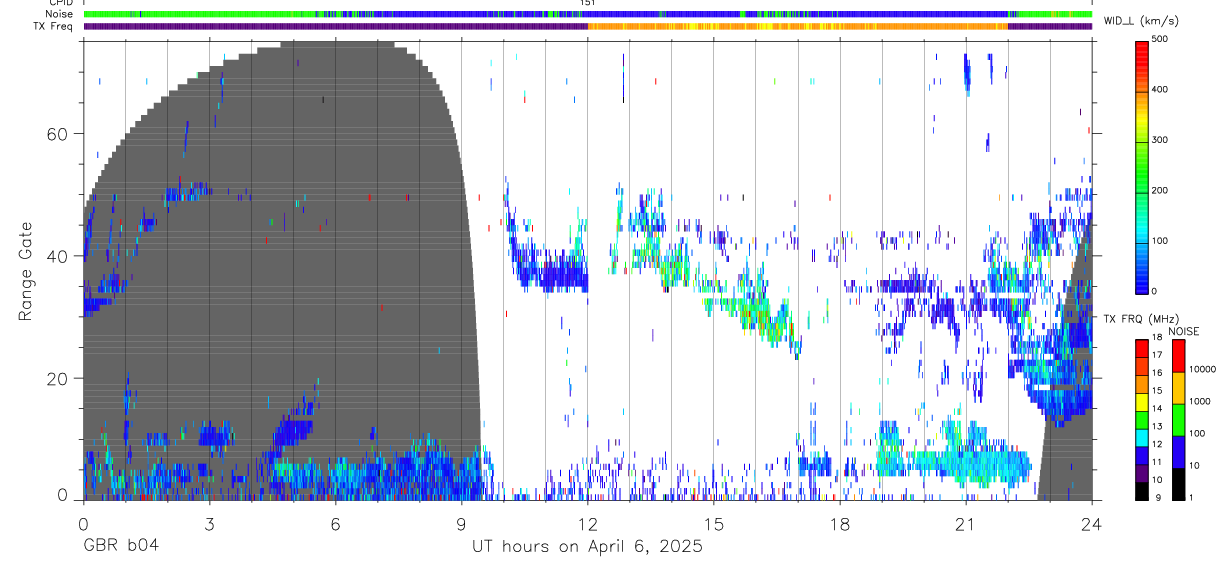This screenshot has width=1228, height=567.
Task: Click the TX FRQ (MHz) color scale
Action: pyautogui.click(x=1143, y=418)
